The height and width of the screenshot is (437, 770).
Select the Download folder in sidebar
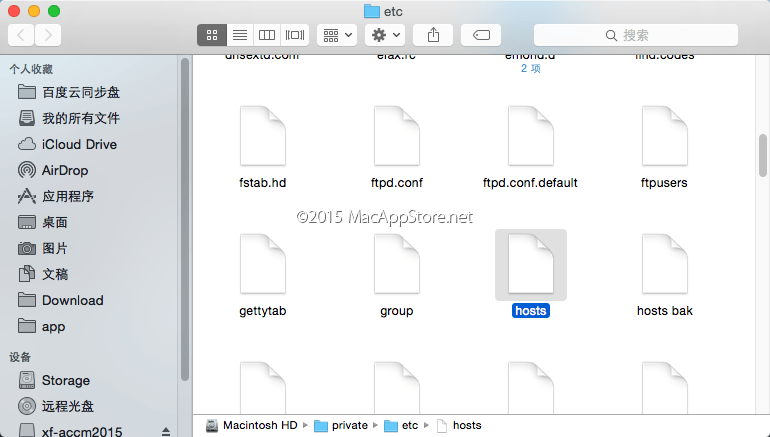click(x=72, y=300)
